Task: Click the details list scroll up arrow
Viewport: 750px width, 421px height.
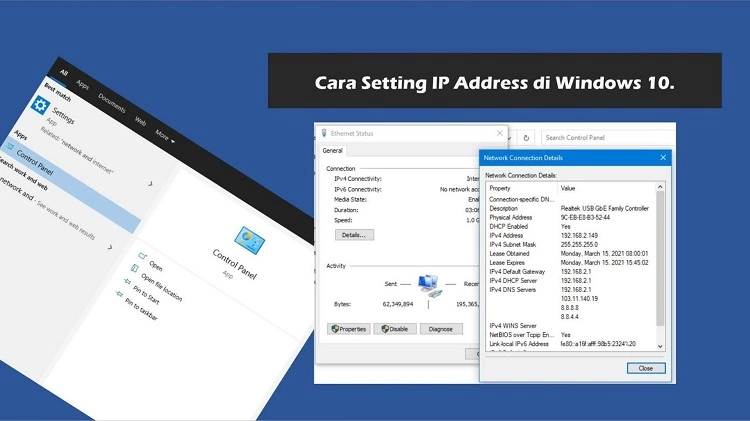Action: pyautogui.click(x=660, y=187)
